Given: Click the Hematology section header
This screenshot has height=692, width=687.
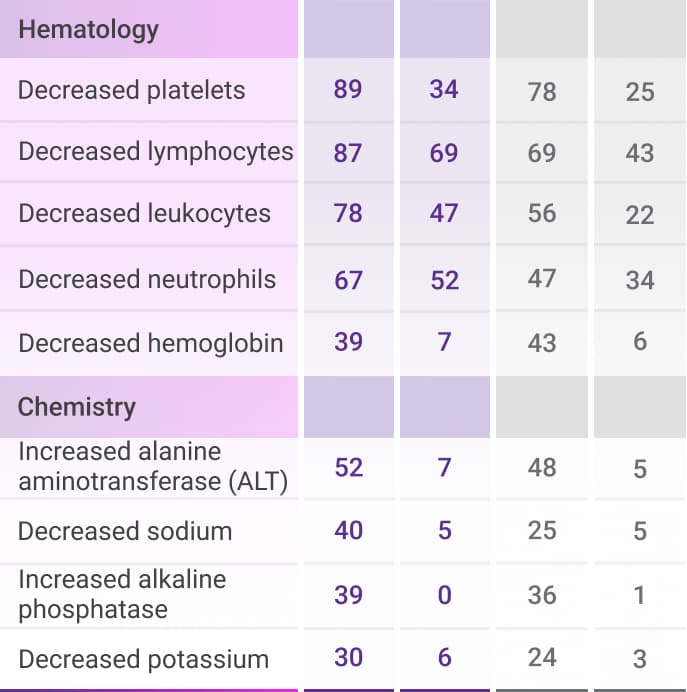Looking at the screenshot, I should point(88,29).
